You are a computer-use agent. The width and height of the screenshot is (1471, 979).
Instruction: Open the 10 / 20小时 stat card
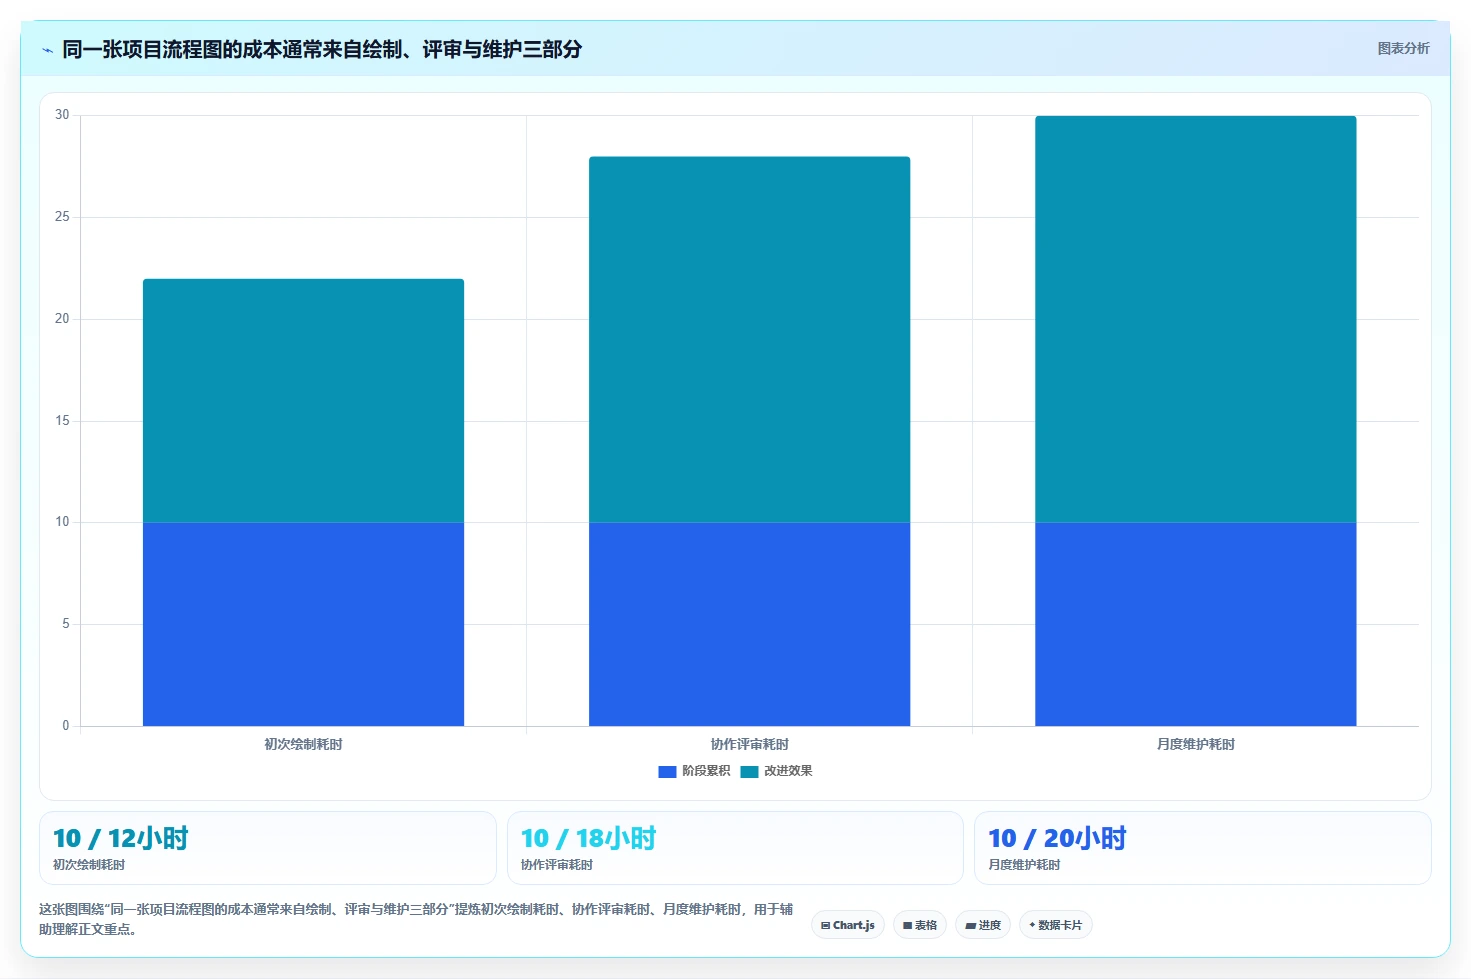click(1203, 848)
